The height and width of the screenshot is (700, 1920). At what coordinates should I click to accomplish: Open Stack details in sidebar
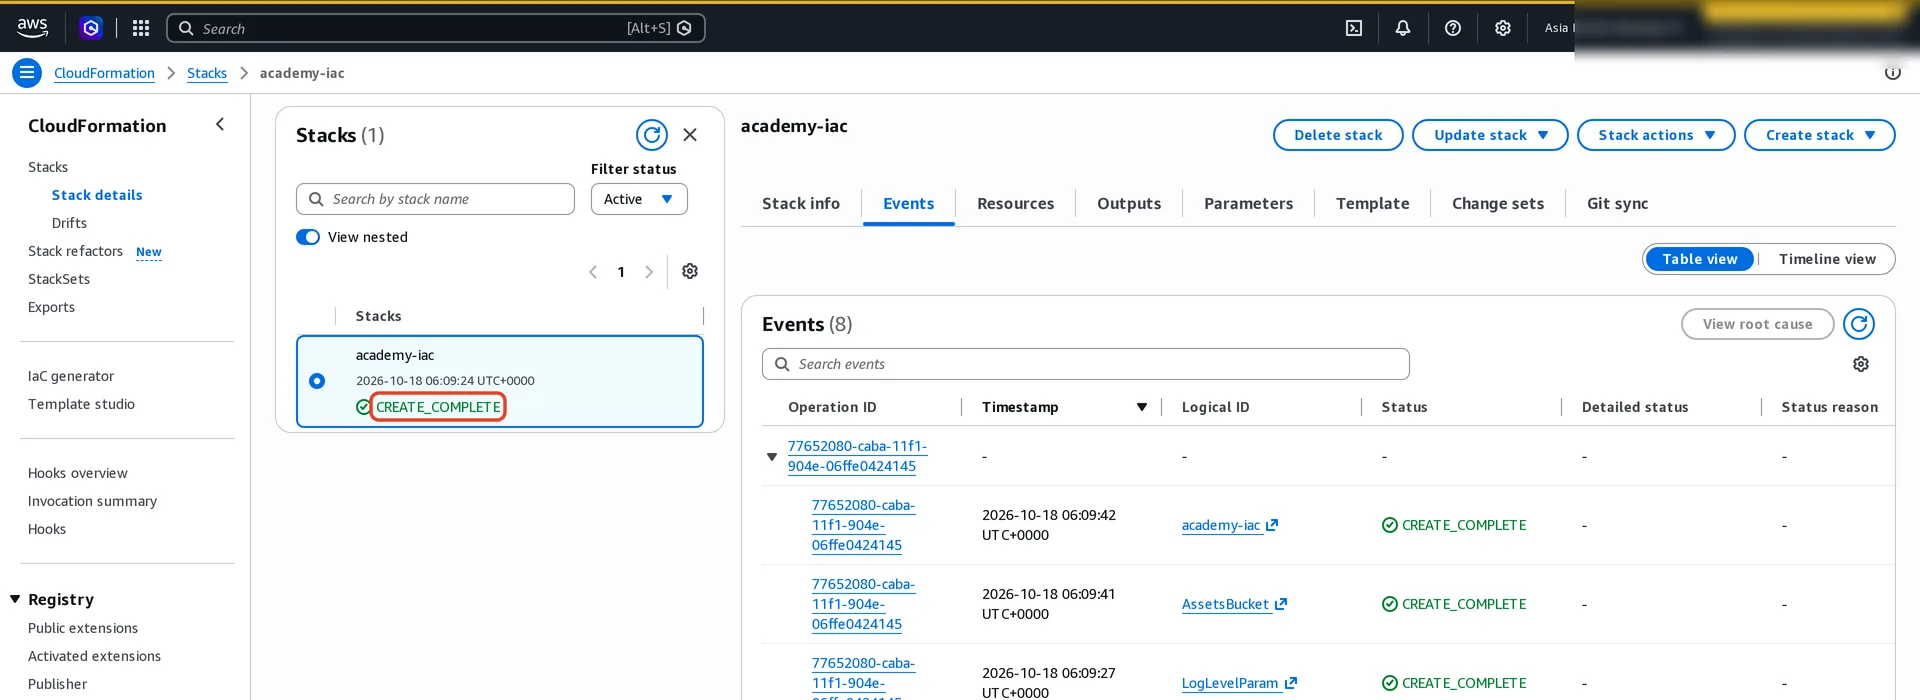coord(97,195)
